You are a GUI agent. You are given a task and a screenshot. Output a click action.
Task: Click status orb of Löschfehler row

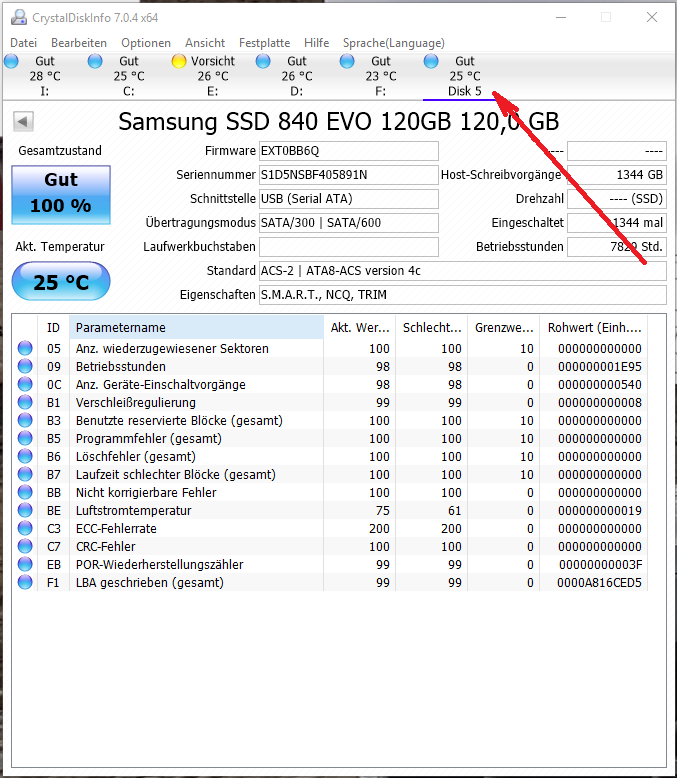(25, 456)
